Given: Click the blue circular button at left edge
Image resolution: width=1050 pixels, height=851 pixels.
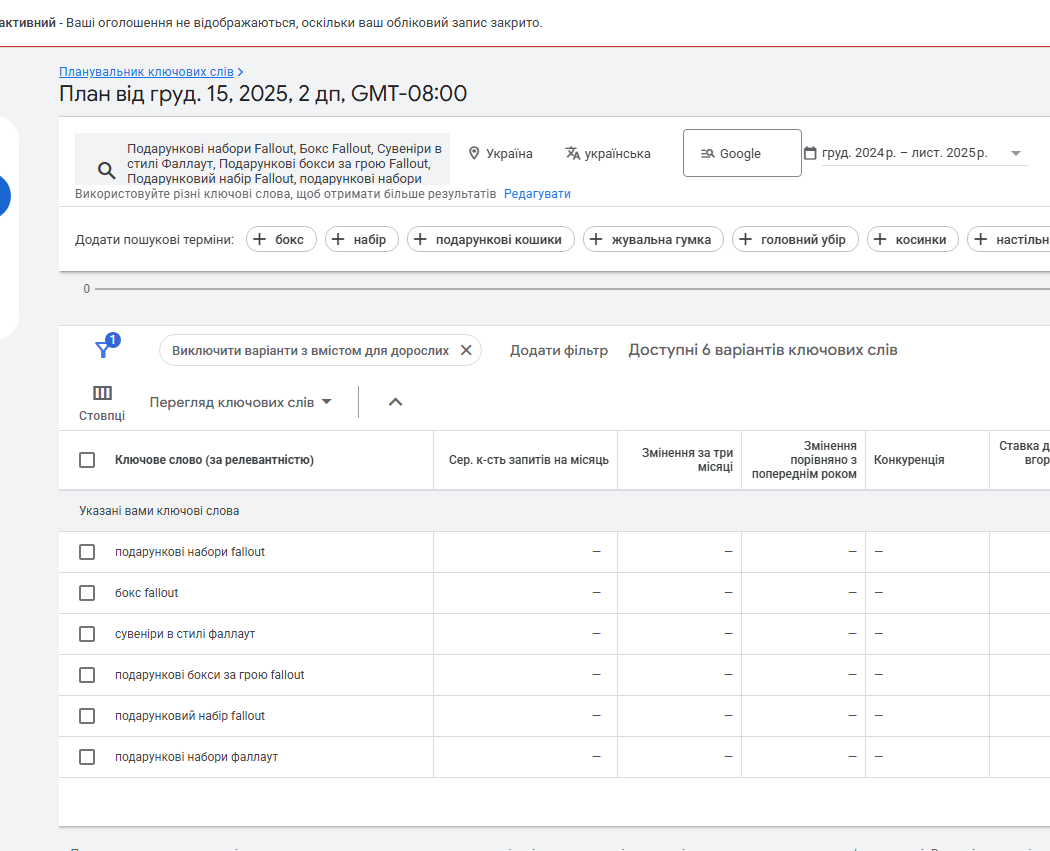Looking at the screenshot, I should (3, 196).
